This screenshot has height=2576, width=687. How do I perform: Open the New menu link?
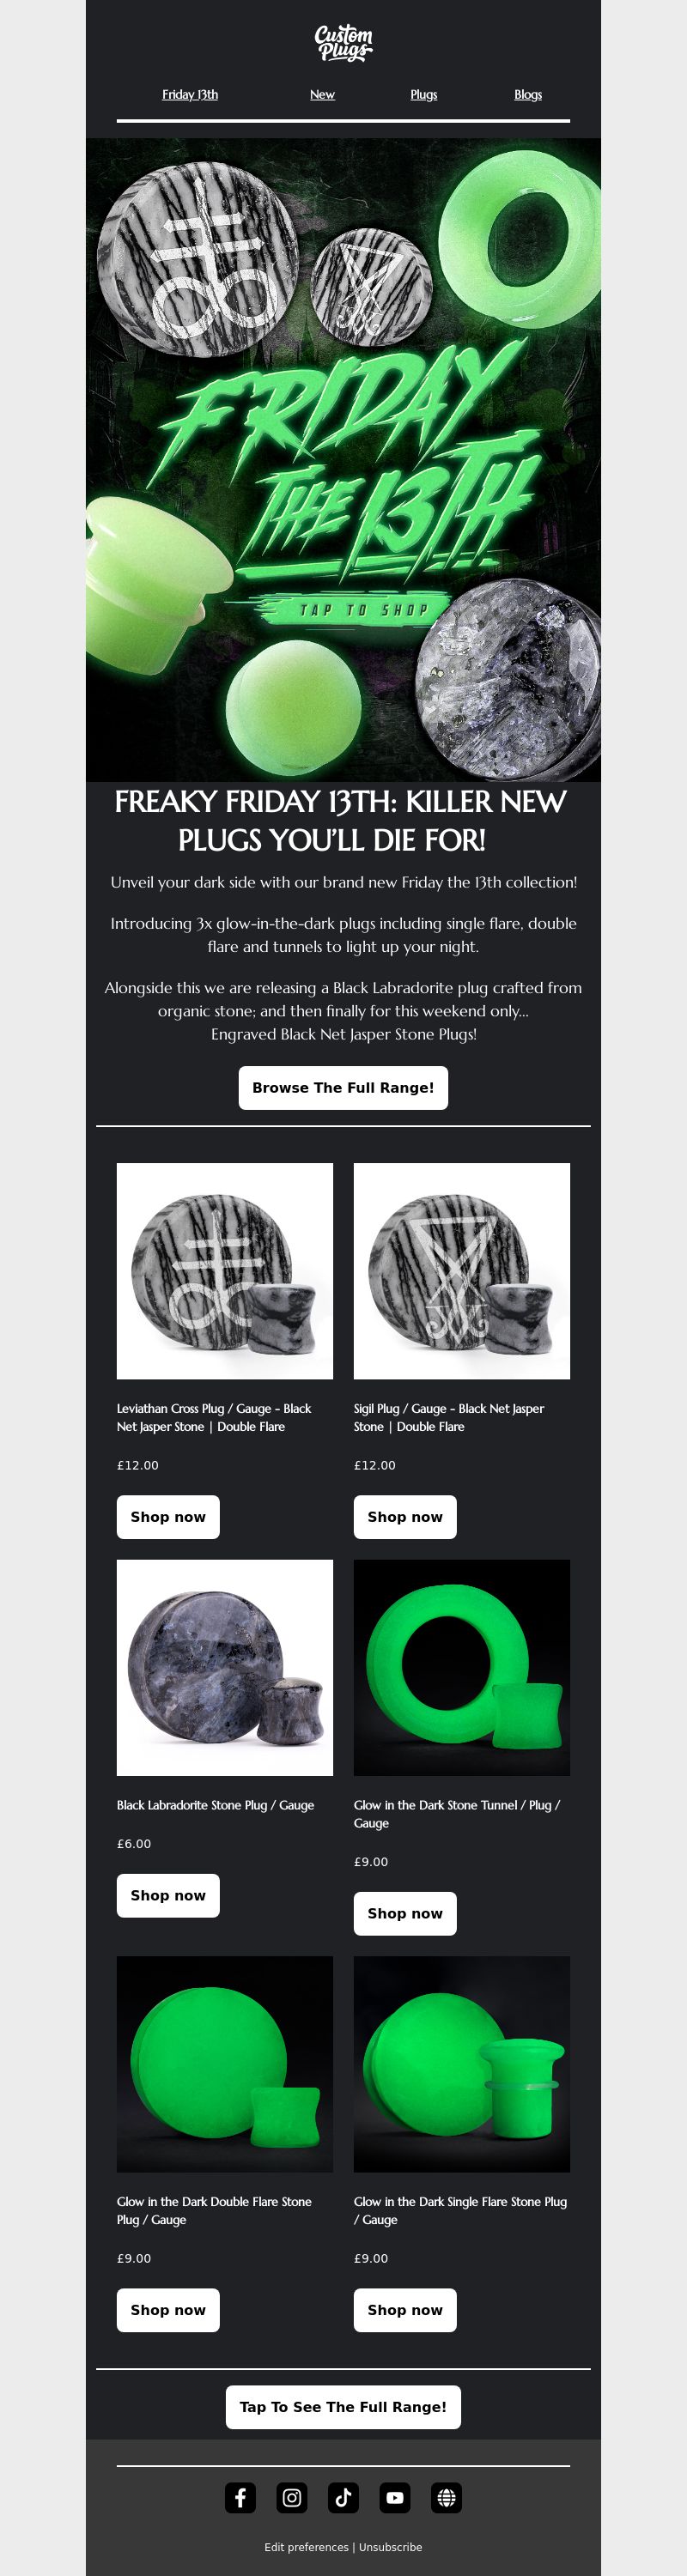(322, 95)
